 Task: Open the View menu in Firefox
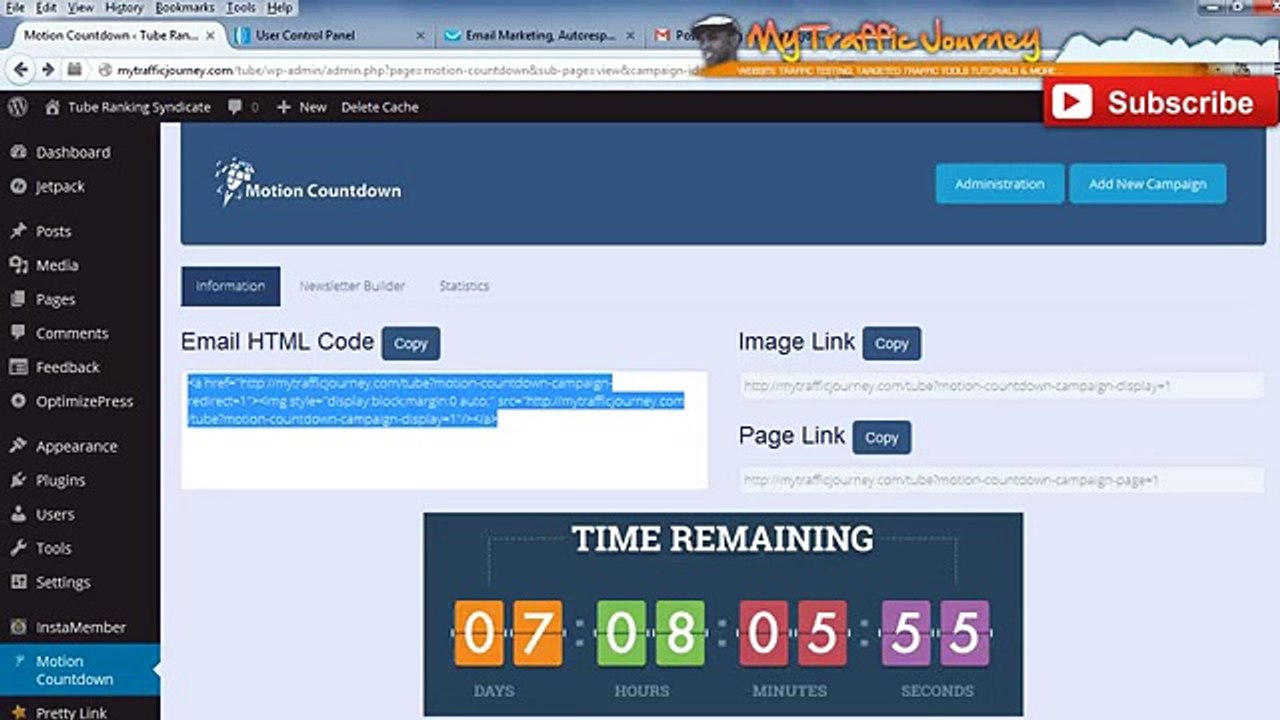(81, 7)
